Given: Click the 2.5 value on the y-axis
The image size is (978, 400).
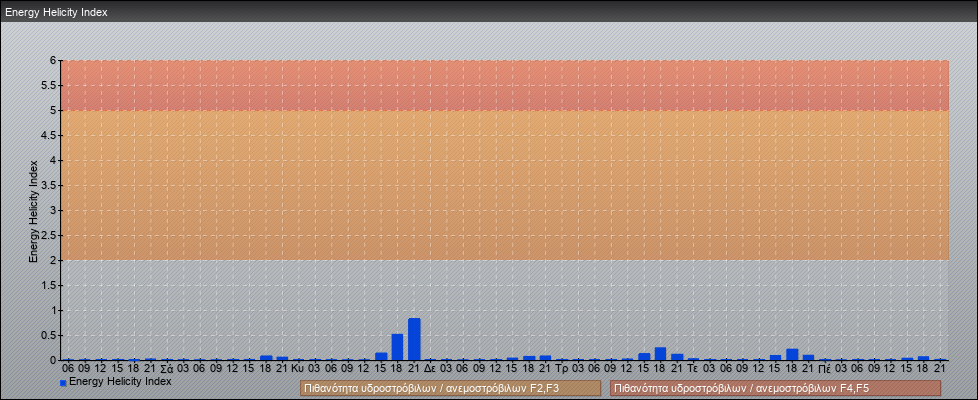Looking at the screenshot, I should 49,235.
